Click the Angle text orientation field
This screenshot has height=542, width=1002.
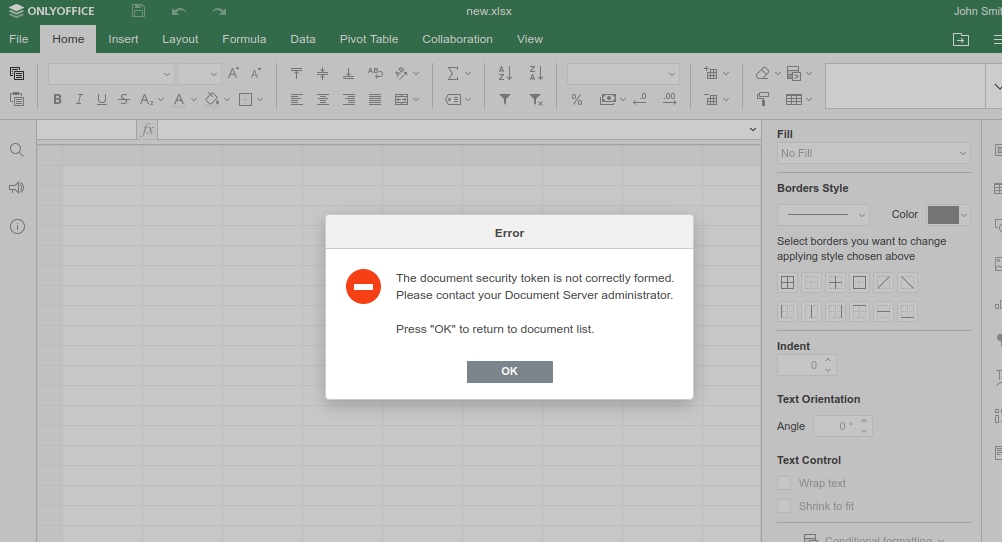coord(834,426)
